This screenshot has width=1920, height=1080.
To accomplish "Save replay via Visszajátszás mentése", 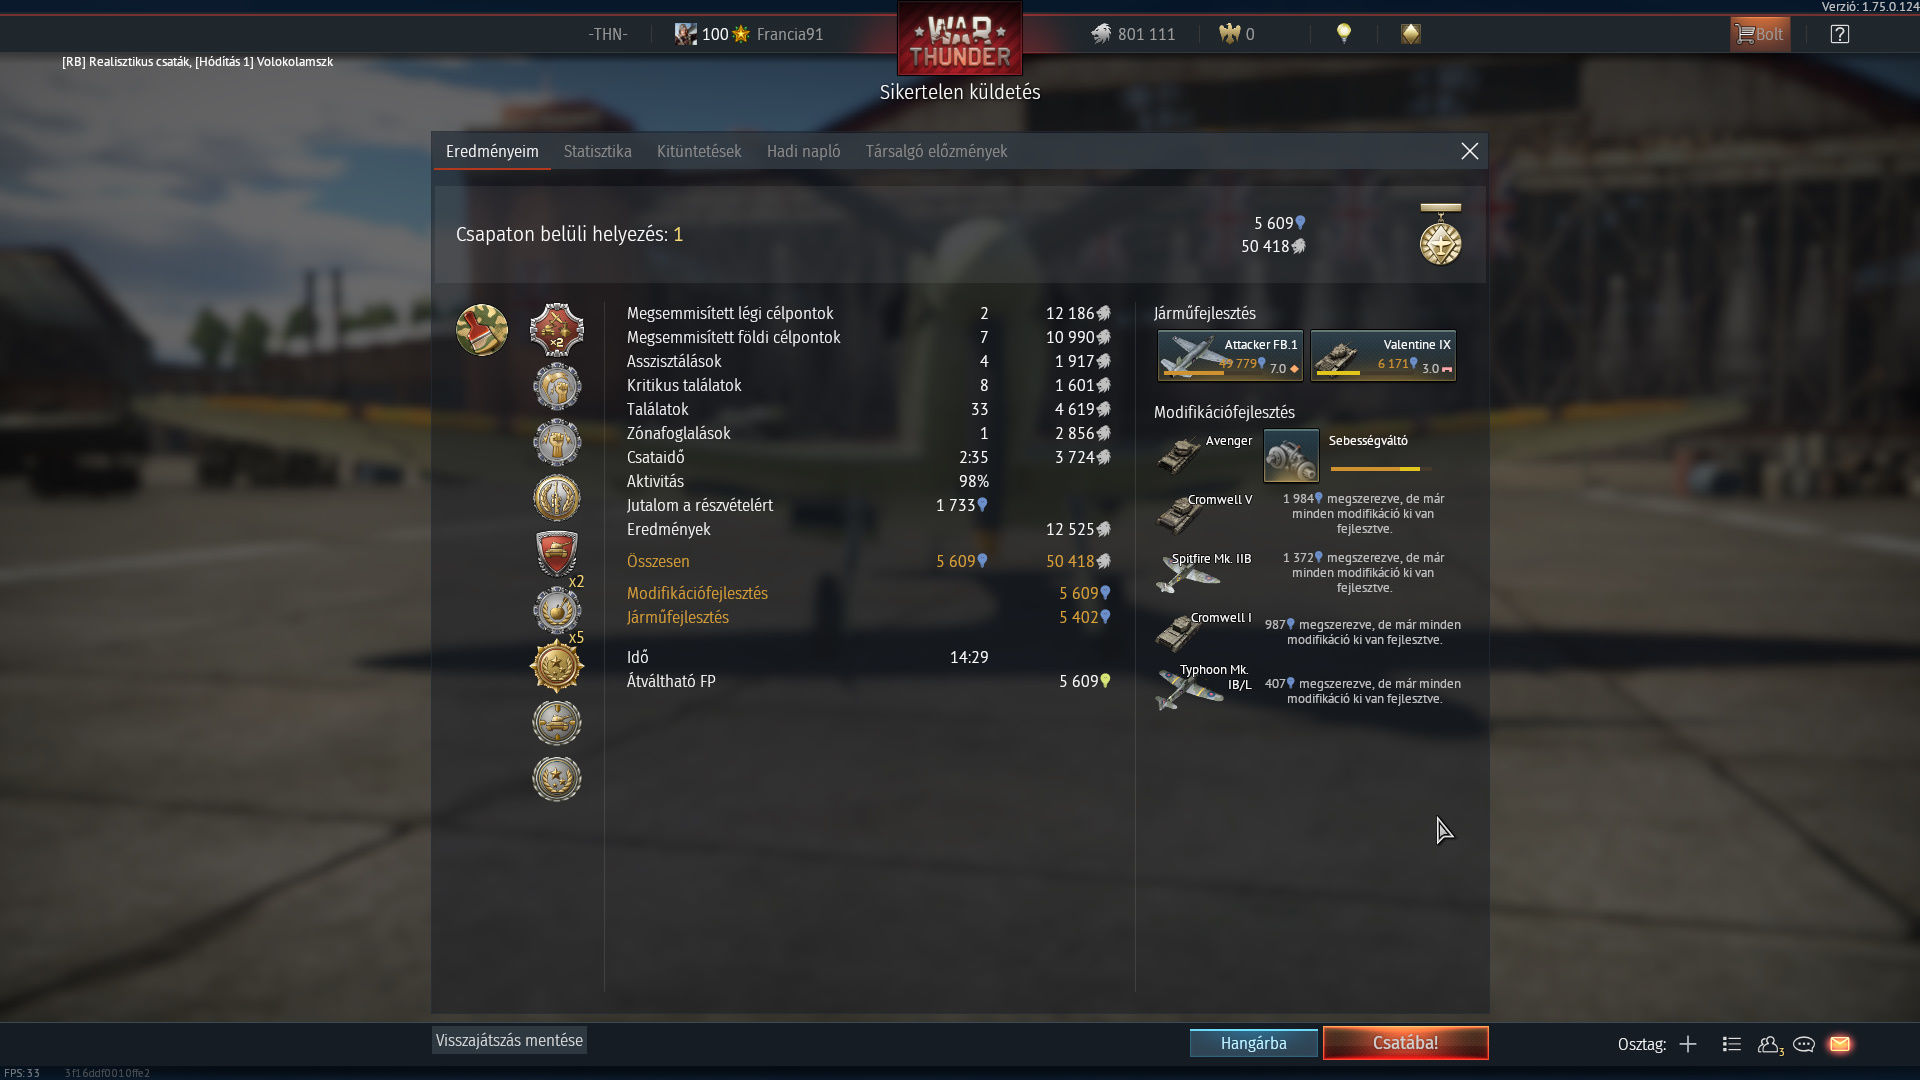I will click(509, 1040).
